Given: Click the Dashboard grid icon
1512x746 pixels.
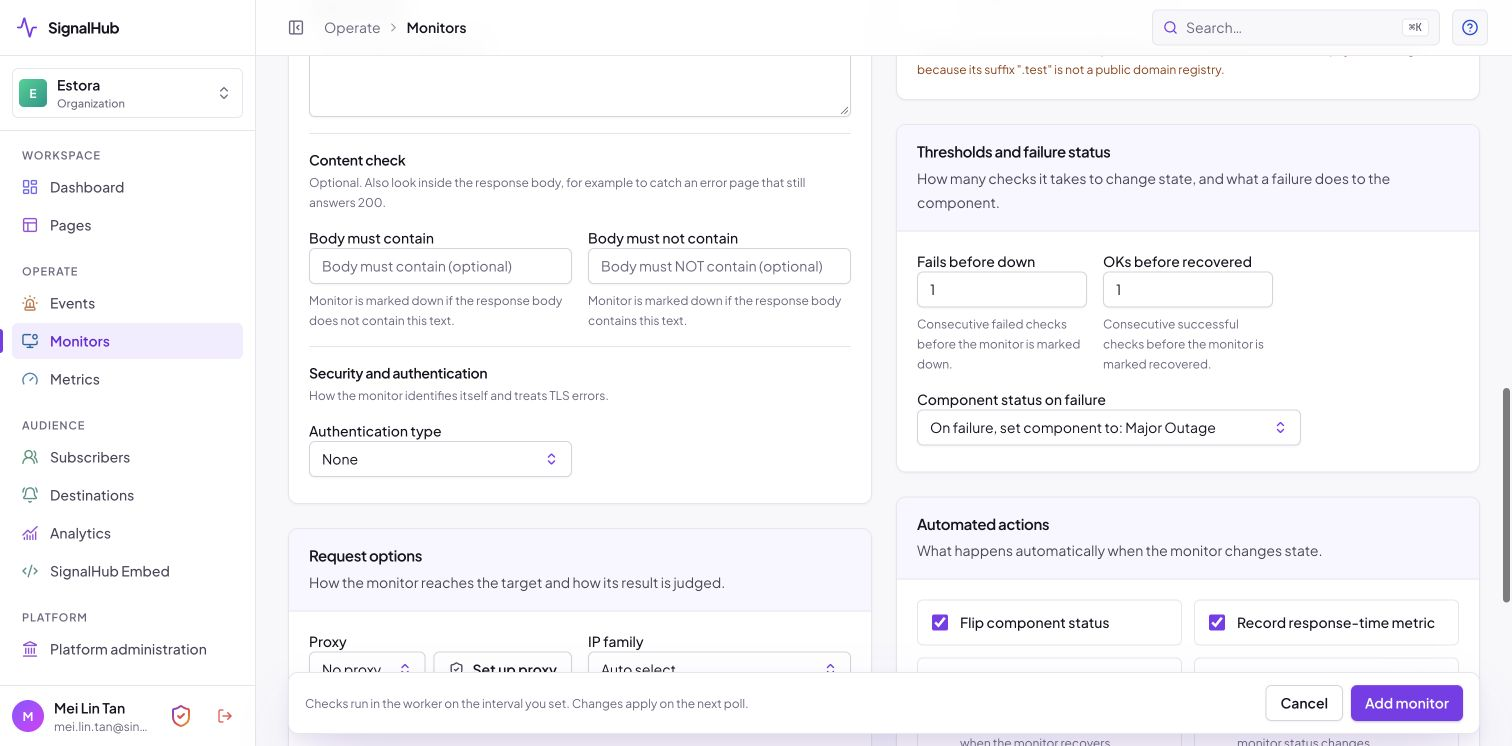Looking at the screenshot, I should pos(30,187).
